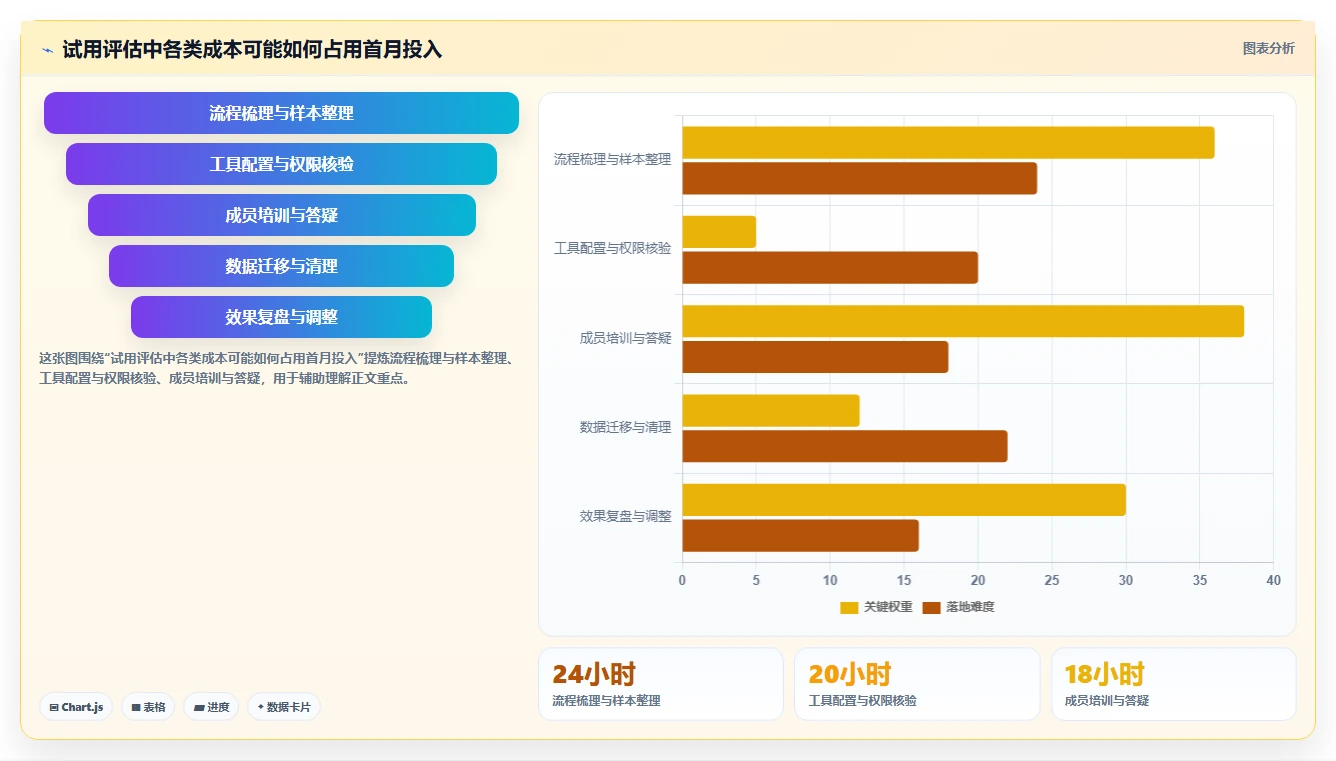Click the 落地难度 bar for 流程梳理与样本整理
This screenshot has width=1336, height=761.
[x=860, y=179]
